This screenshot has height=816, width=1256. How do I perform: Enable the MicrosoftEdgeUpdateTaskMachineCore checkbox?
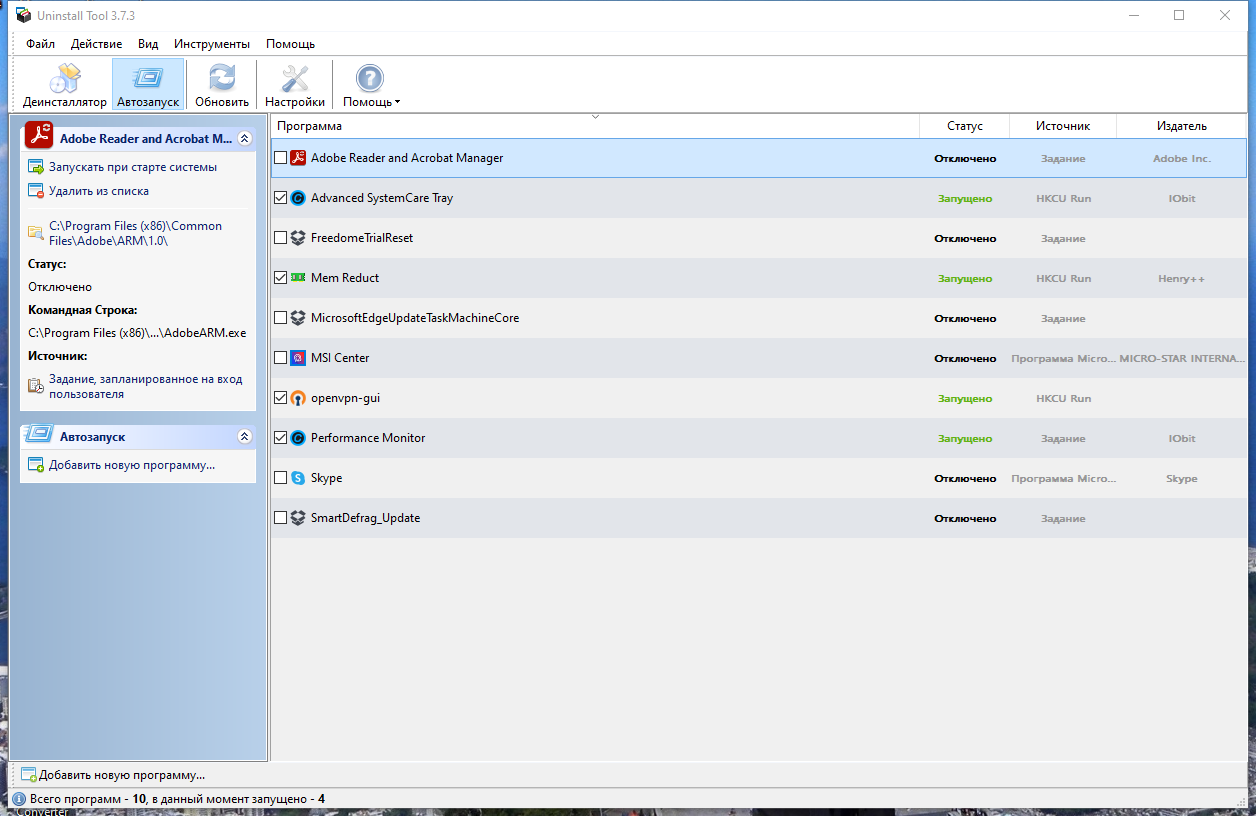[280, 318]
